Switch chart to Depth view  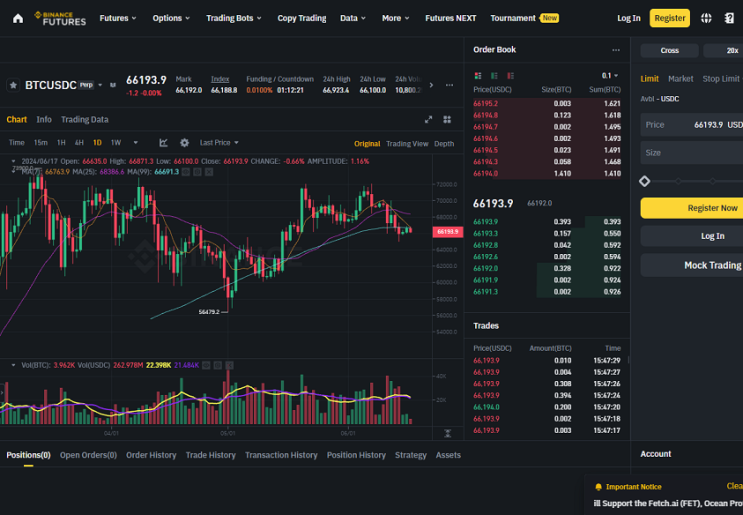pyautogui.click(x=444, y=144)
